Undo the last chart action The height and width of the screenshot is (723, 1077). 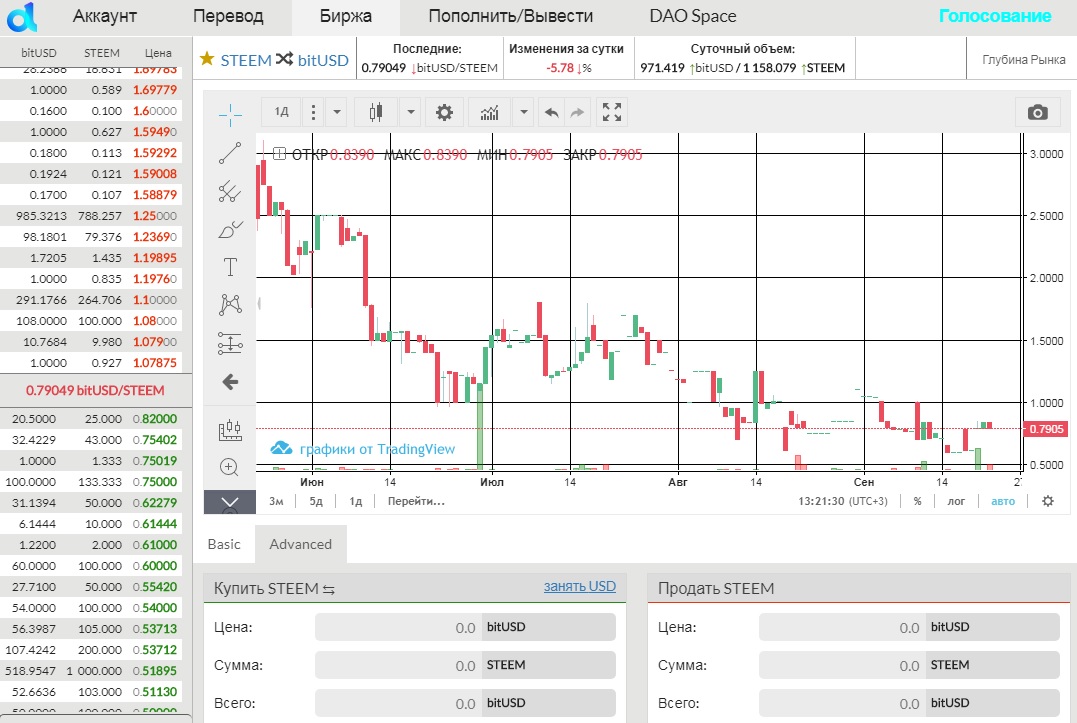click(551, 112)
